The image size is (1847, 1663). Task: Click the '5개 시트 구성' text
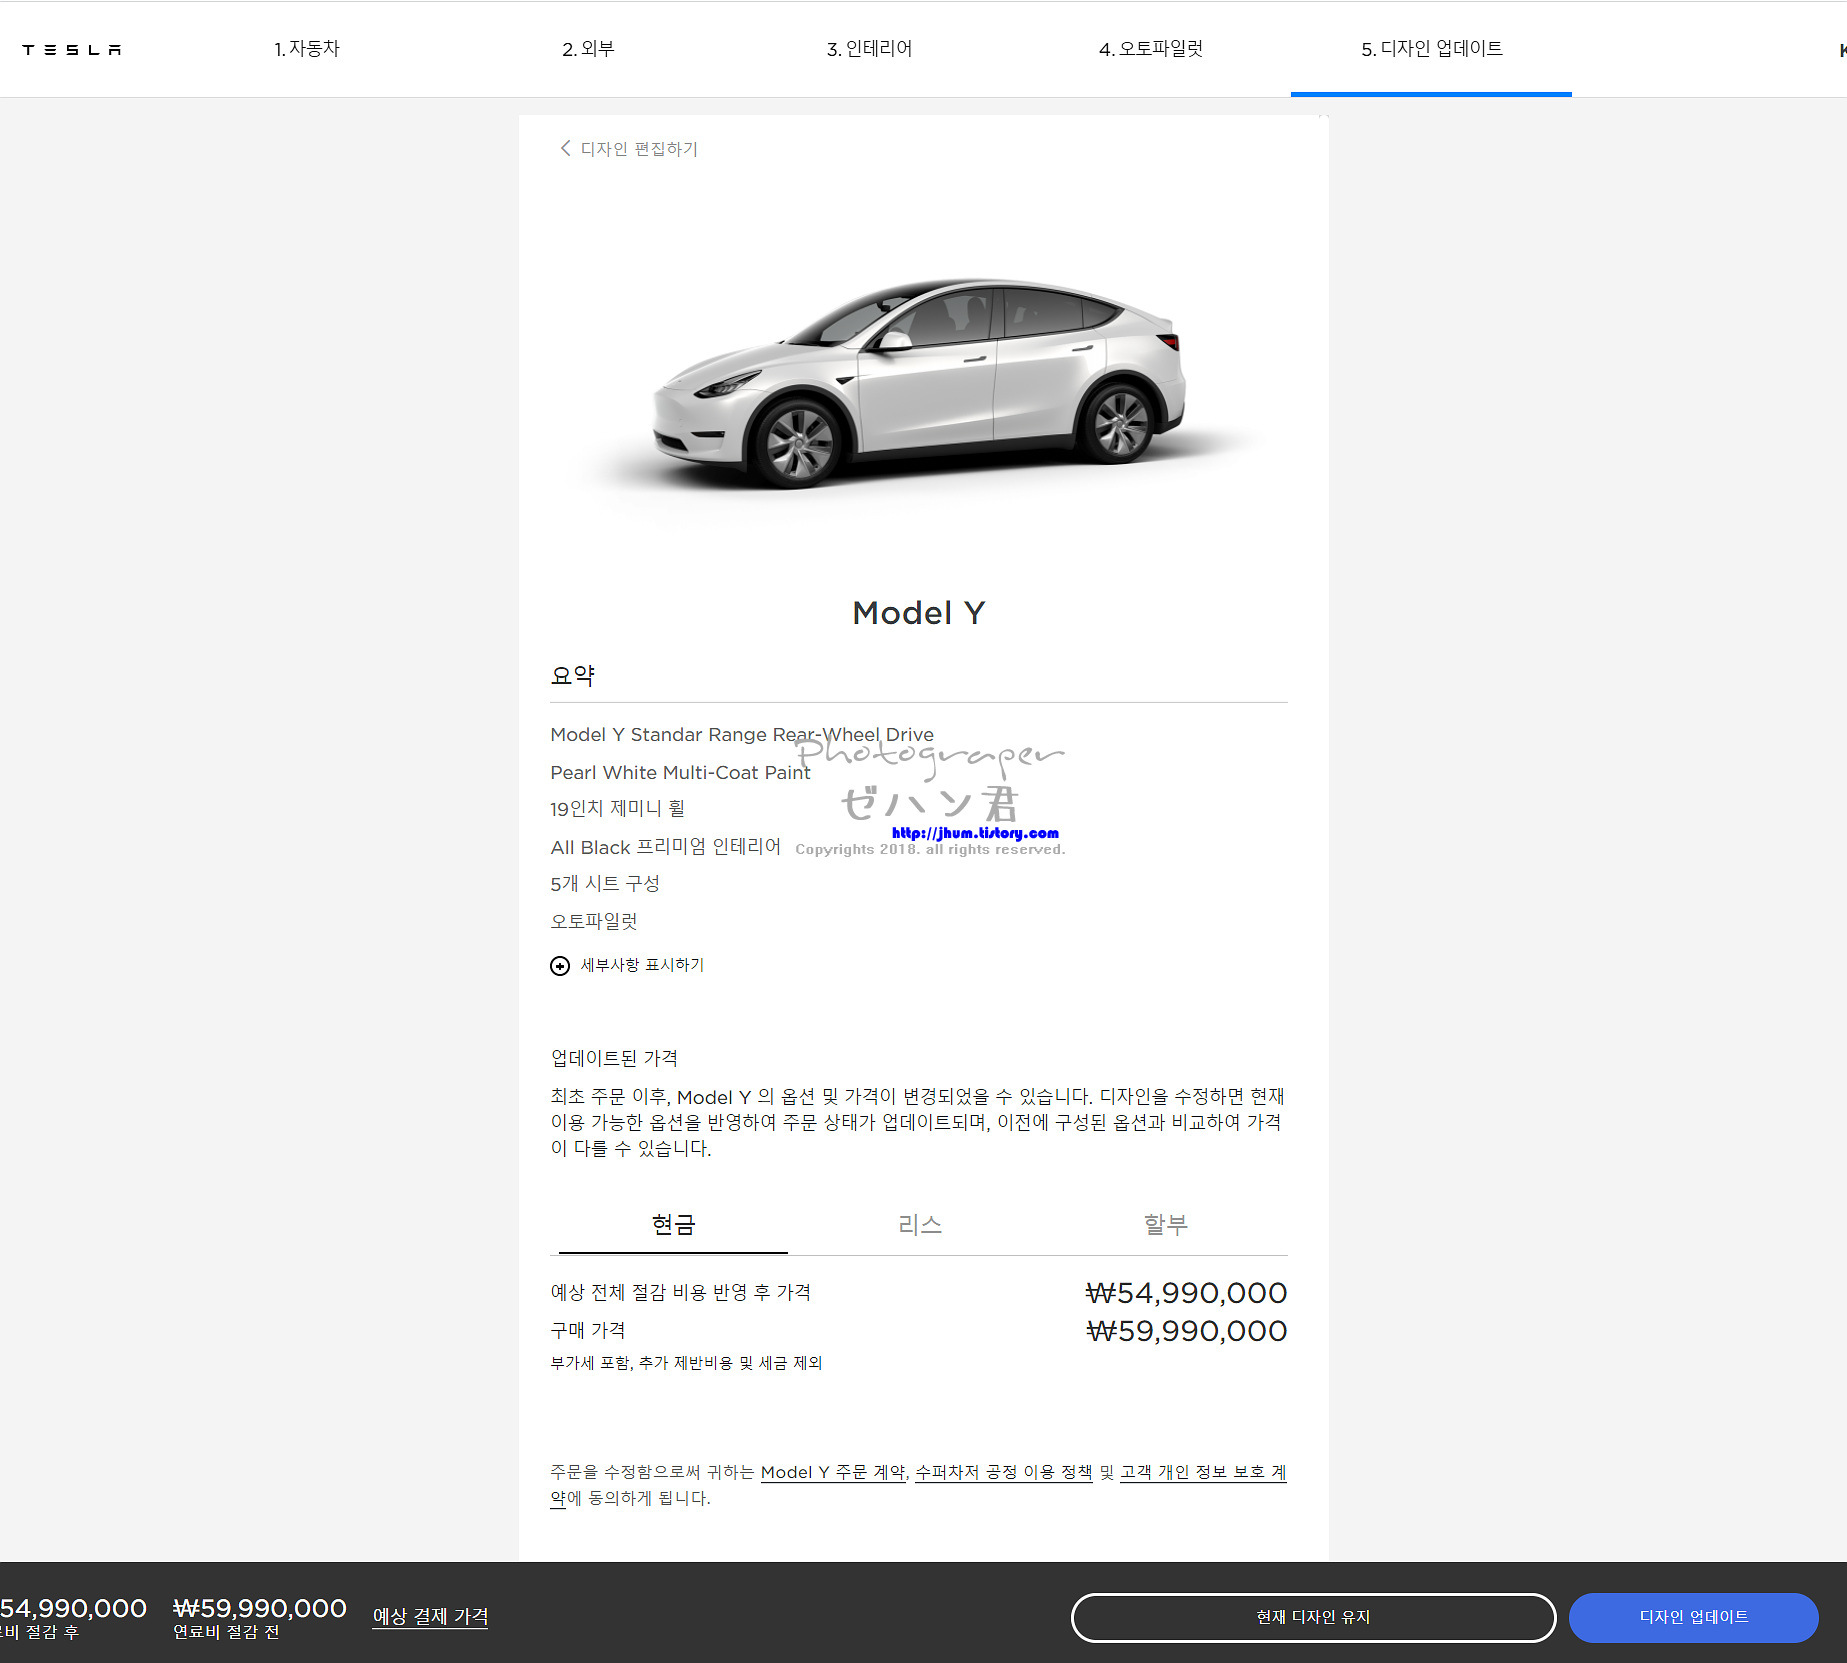point(605,884)
